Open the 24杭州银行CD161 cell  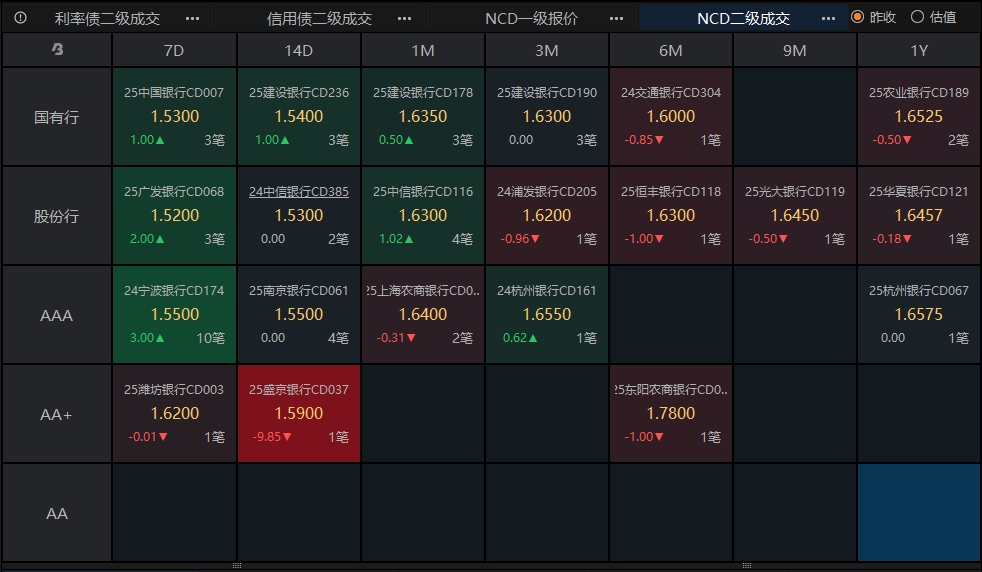pos(547,315)
